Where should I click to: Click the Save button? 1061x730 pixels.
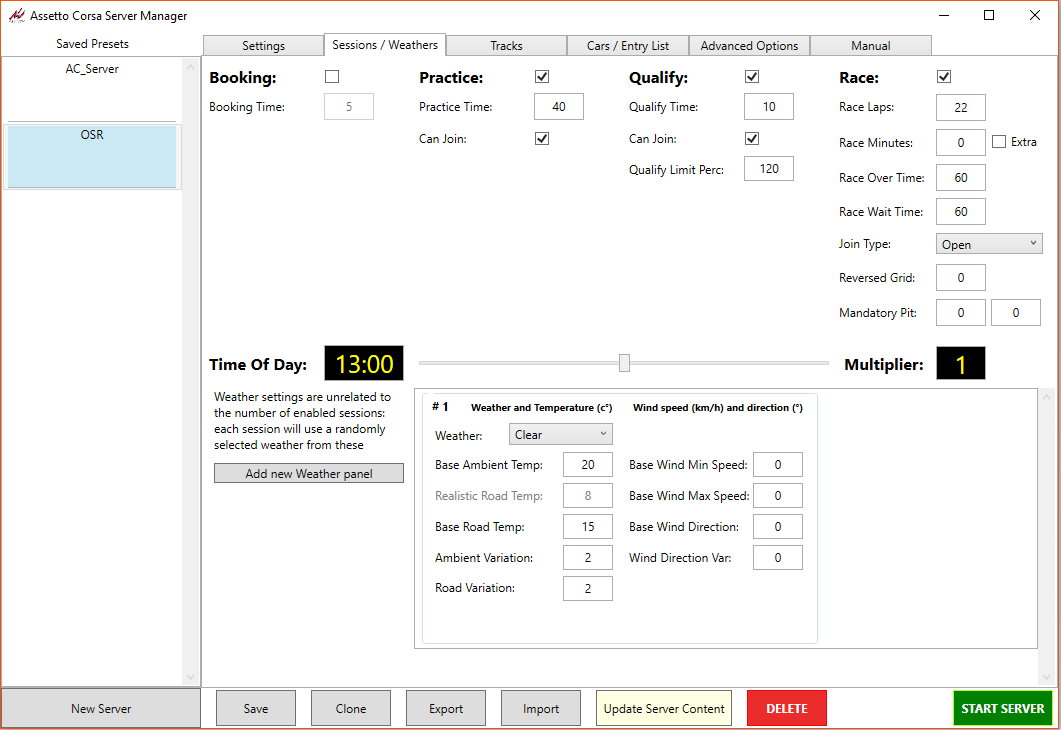pos(256,708)
